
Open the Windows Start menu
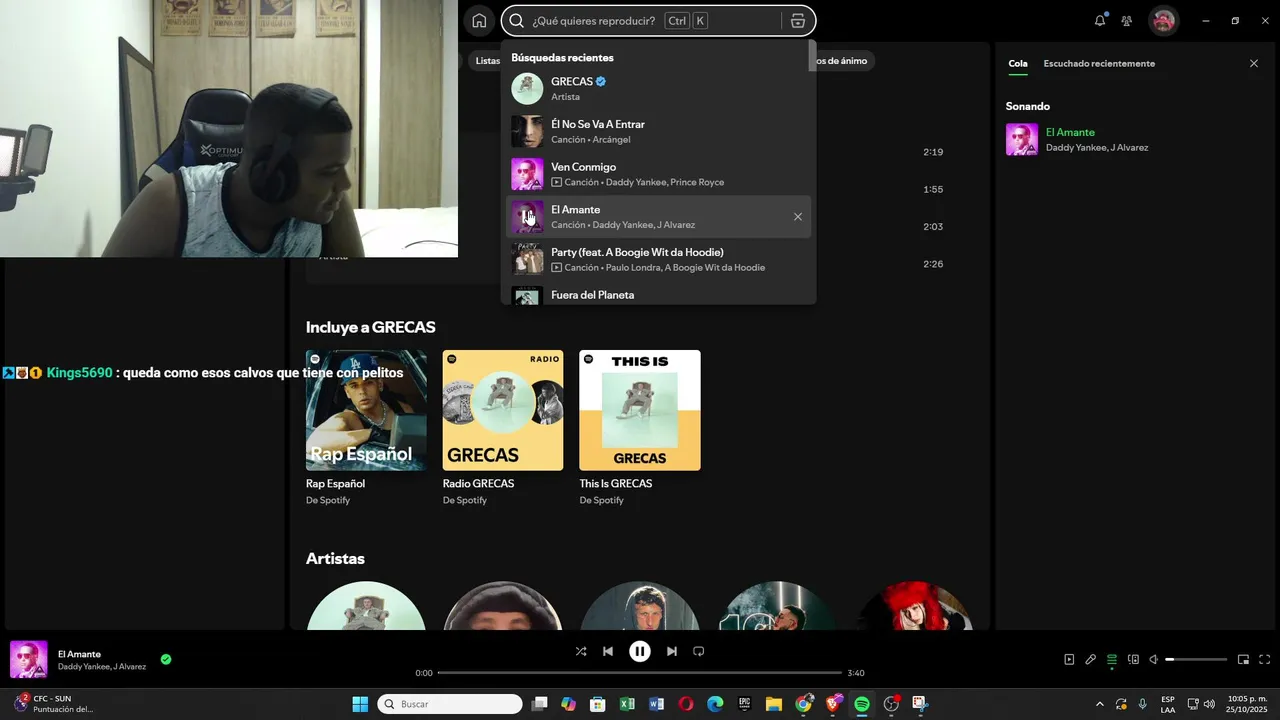(360, 704)
